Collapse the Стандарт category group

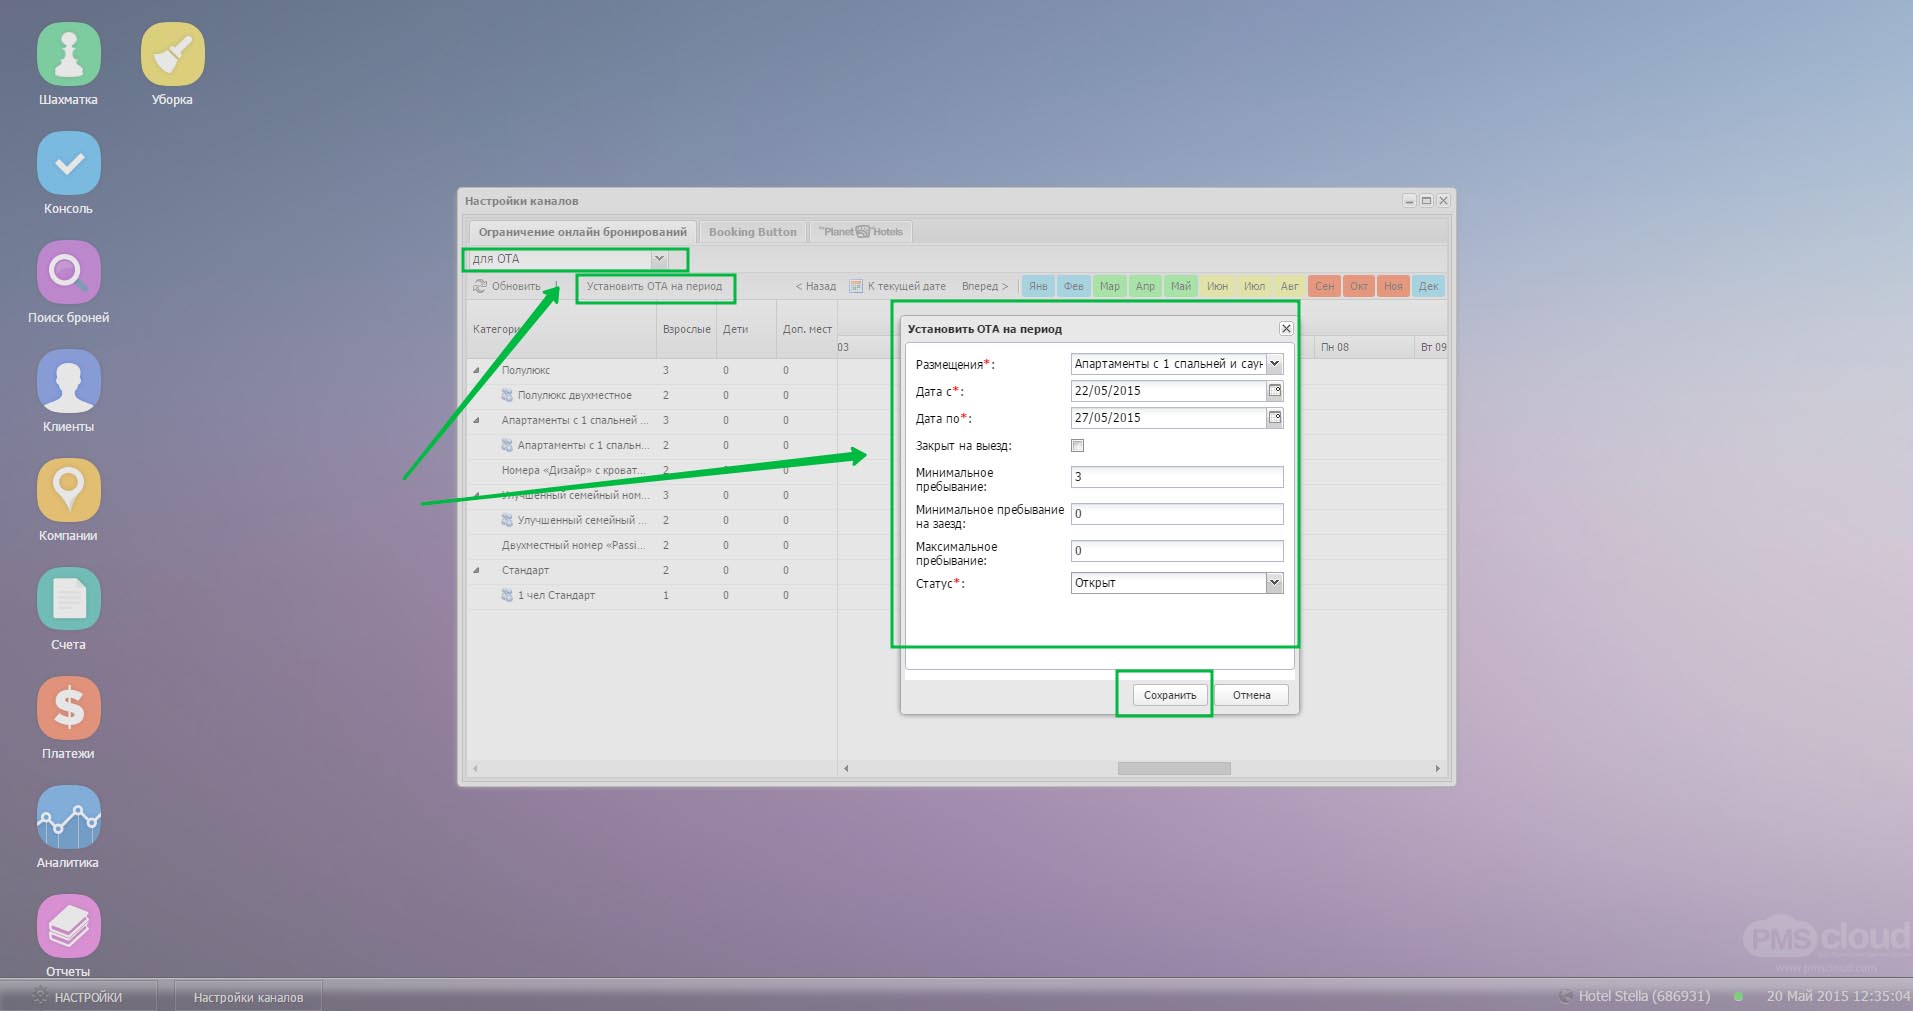pos(476,570)
